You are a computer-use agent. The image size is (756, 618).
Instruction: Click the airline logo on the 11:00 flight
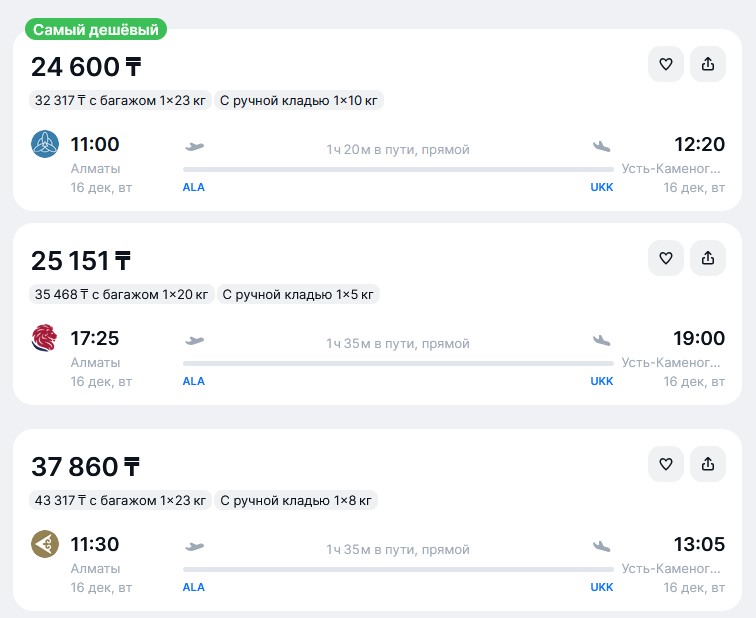coord(45,144)
